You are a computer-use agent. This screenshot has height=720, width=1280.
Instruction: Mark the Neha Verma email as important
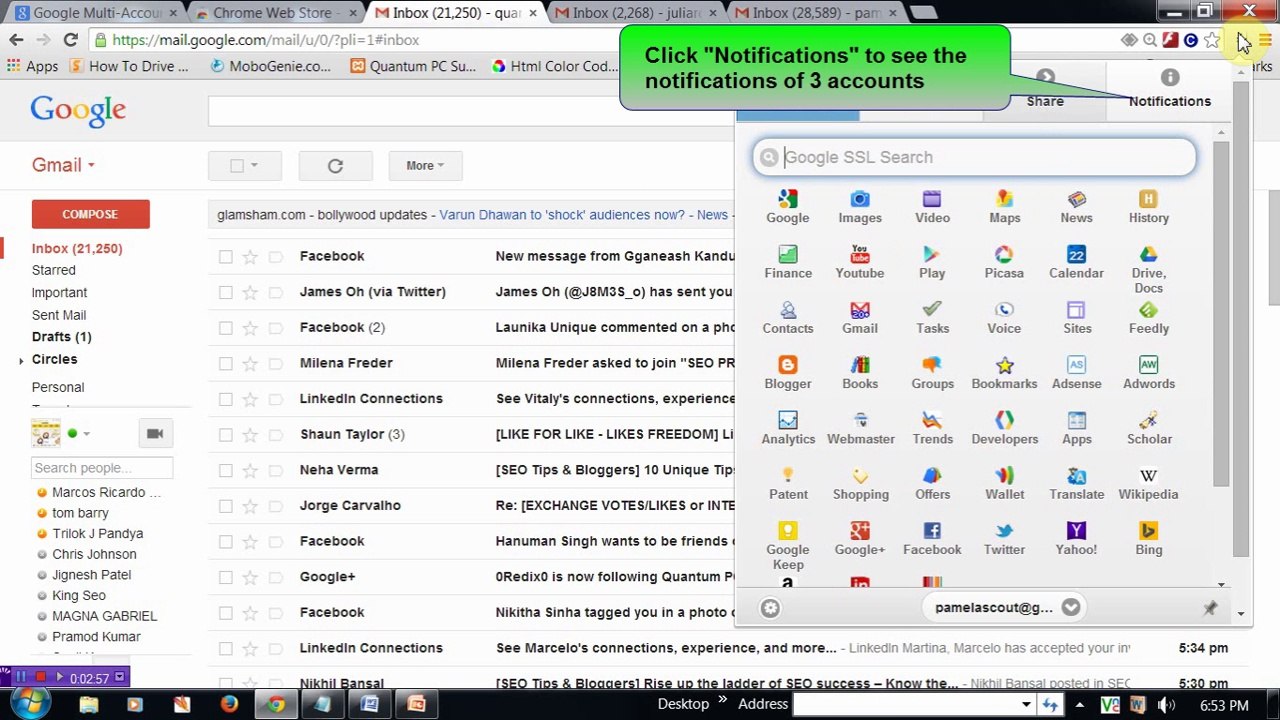pos(275,470)
